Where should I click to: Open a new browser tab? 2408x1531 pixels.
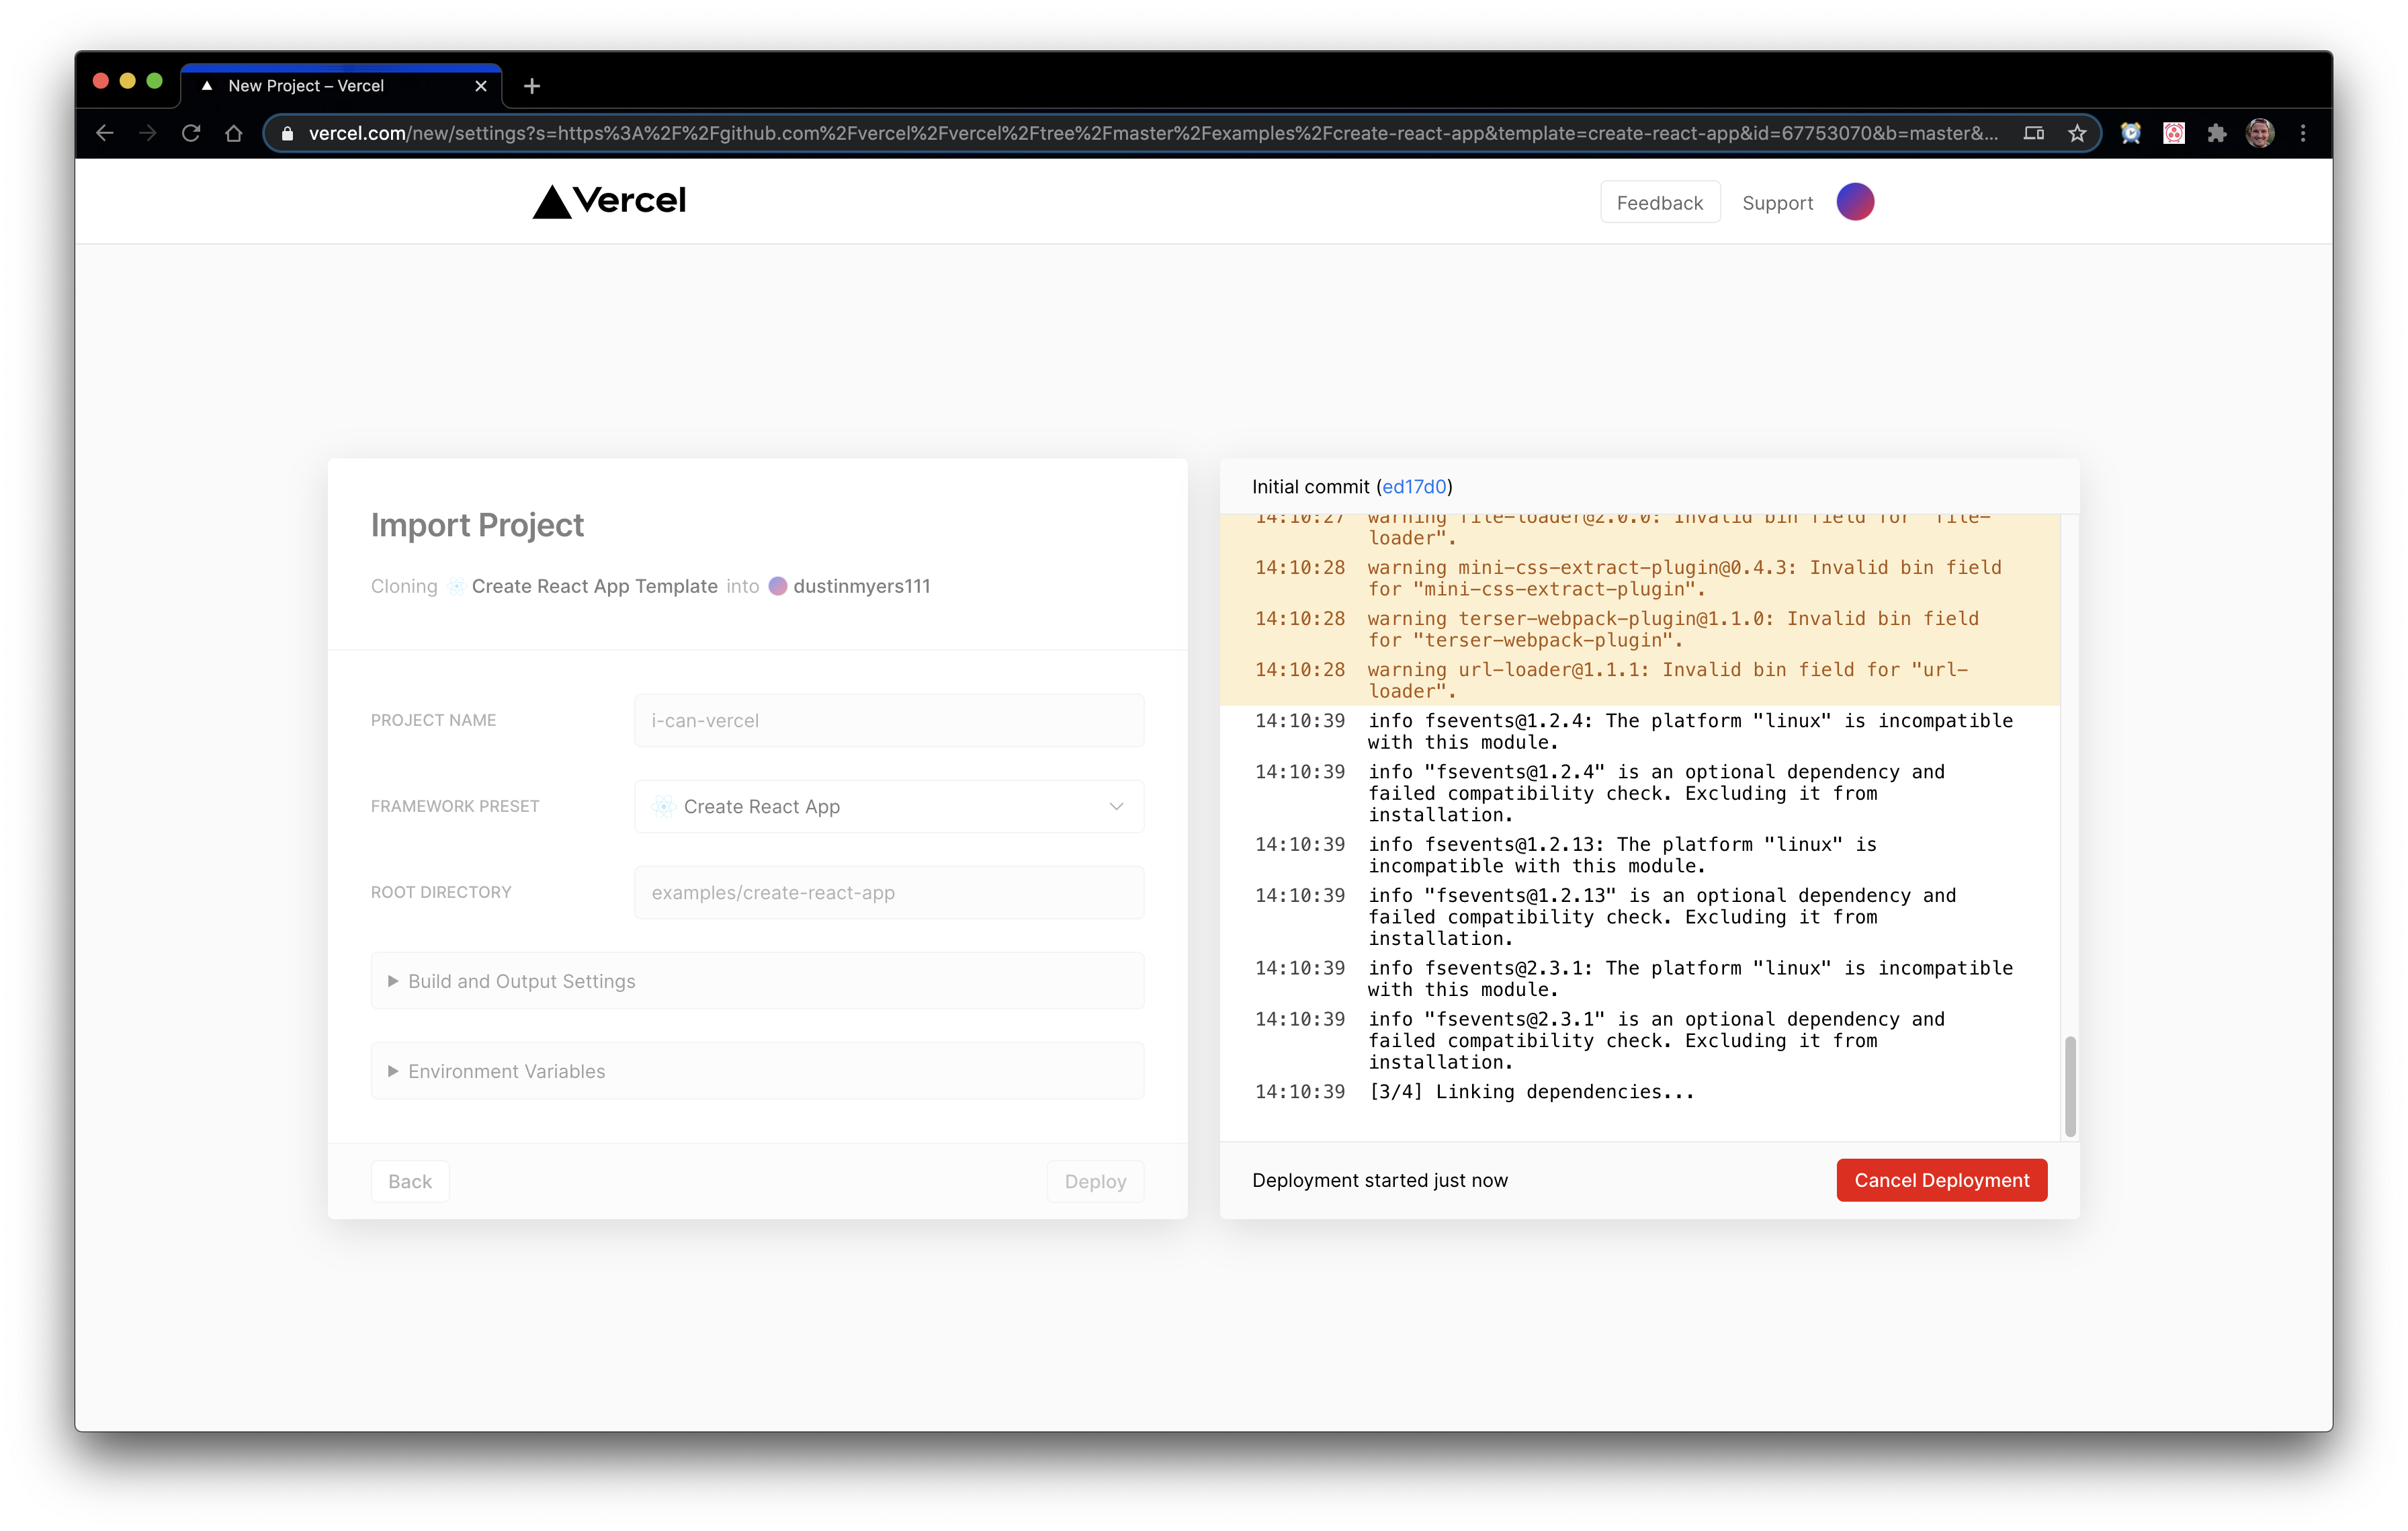tap(532, 86)
